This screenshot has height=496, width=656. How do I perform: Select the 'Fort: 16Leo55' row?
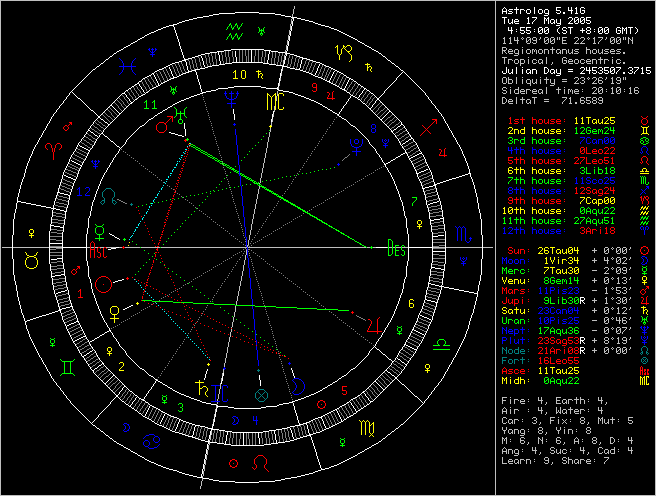[x=540, y=360]
